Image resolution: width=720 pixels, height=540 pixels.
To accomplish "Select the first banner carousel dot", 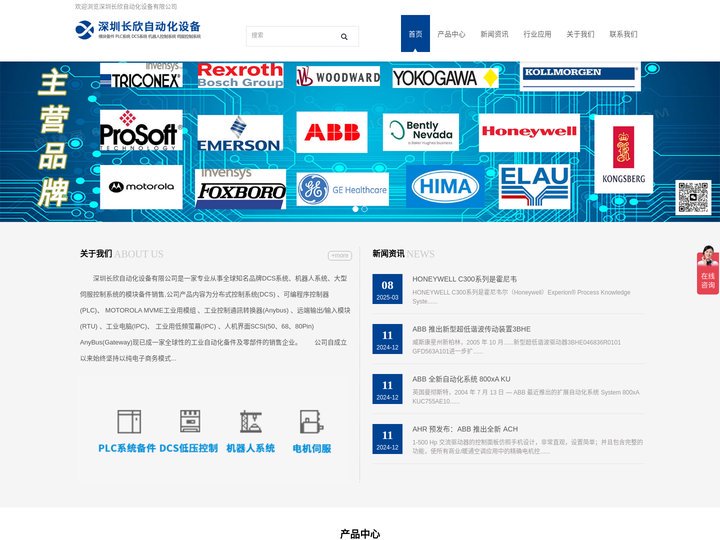I will [355, 209].
